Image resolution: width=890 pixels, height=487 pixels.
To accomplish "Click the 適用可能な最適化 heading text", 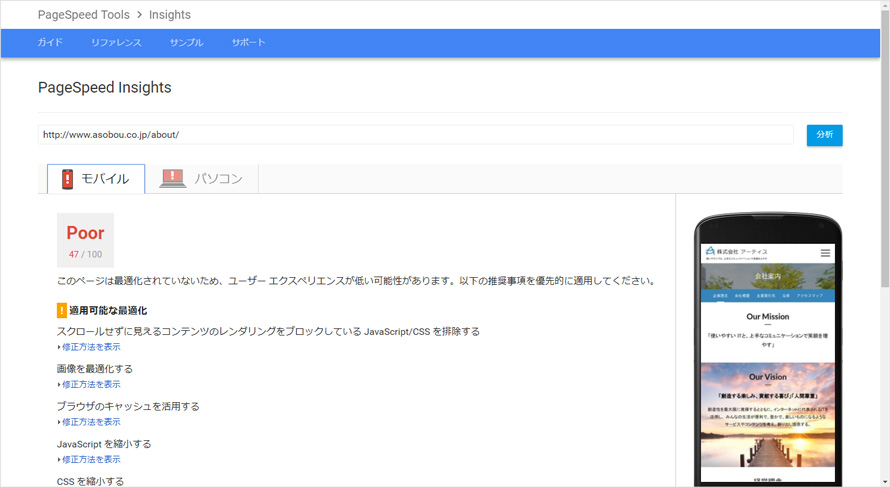I will pyautogui.click(x=108, y=310).
